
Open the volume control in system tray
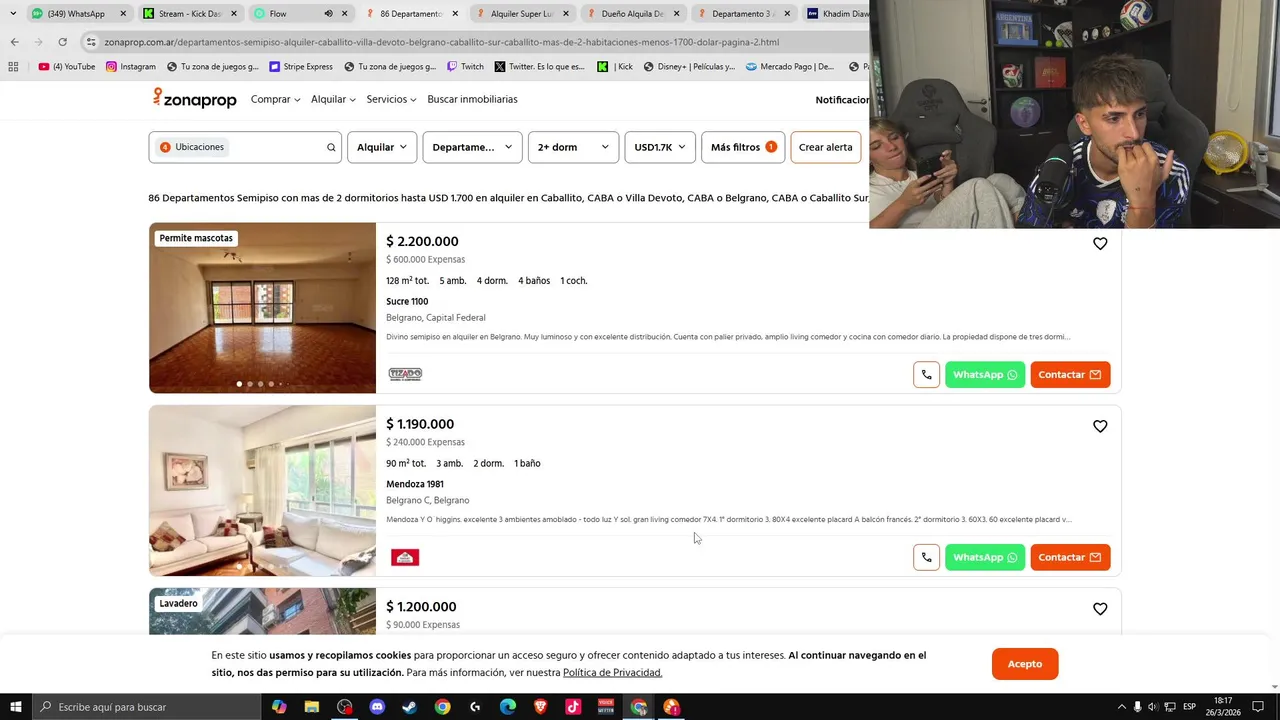[1153, 707]
